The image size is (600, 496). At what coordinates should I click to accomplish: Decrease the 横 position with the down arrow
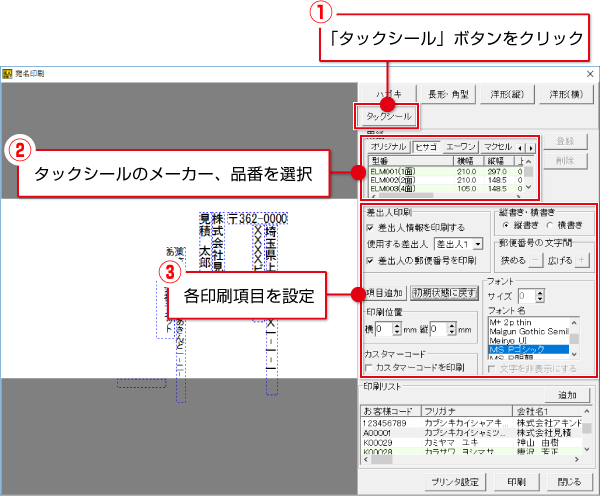point(397,332)
